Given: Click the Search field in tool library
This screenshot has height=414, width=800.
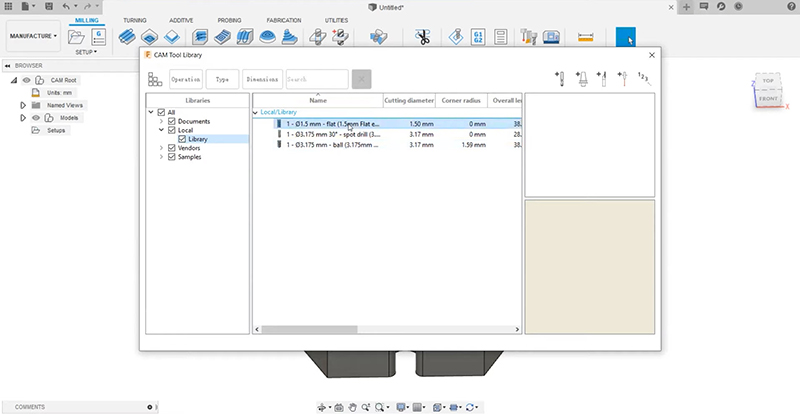Looking at the screenshot, I should point(316,79).
